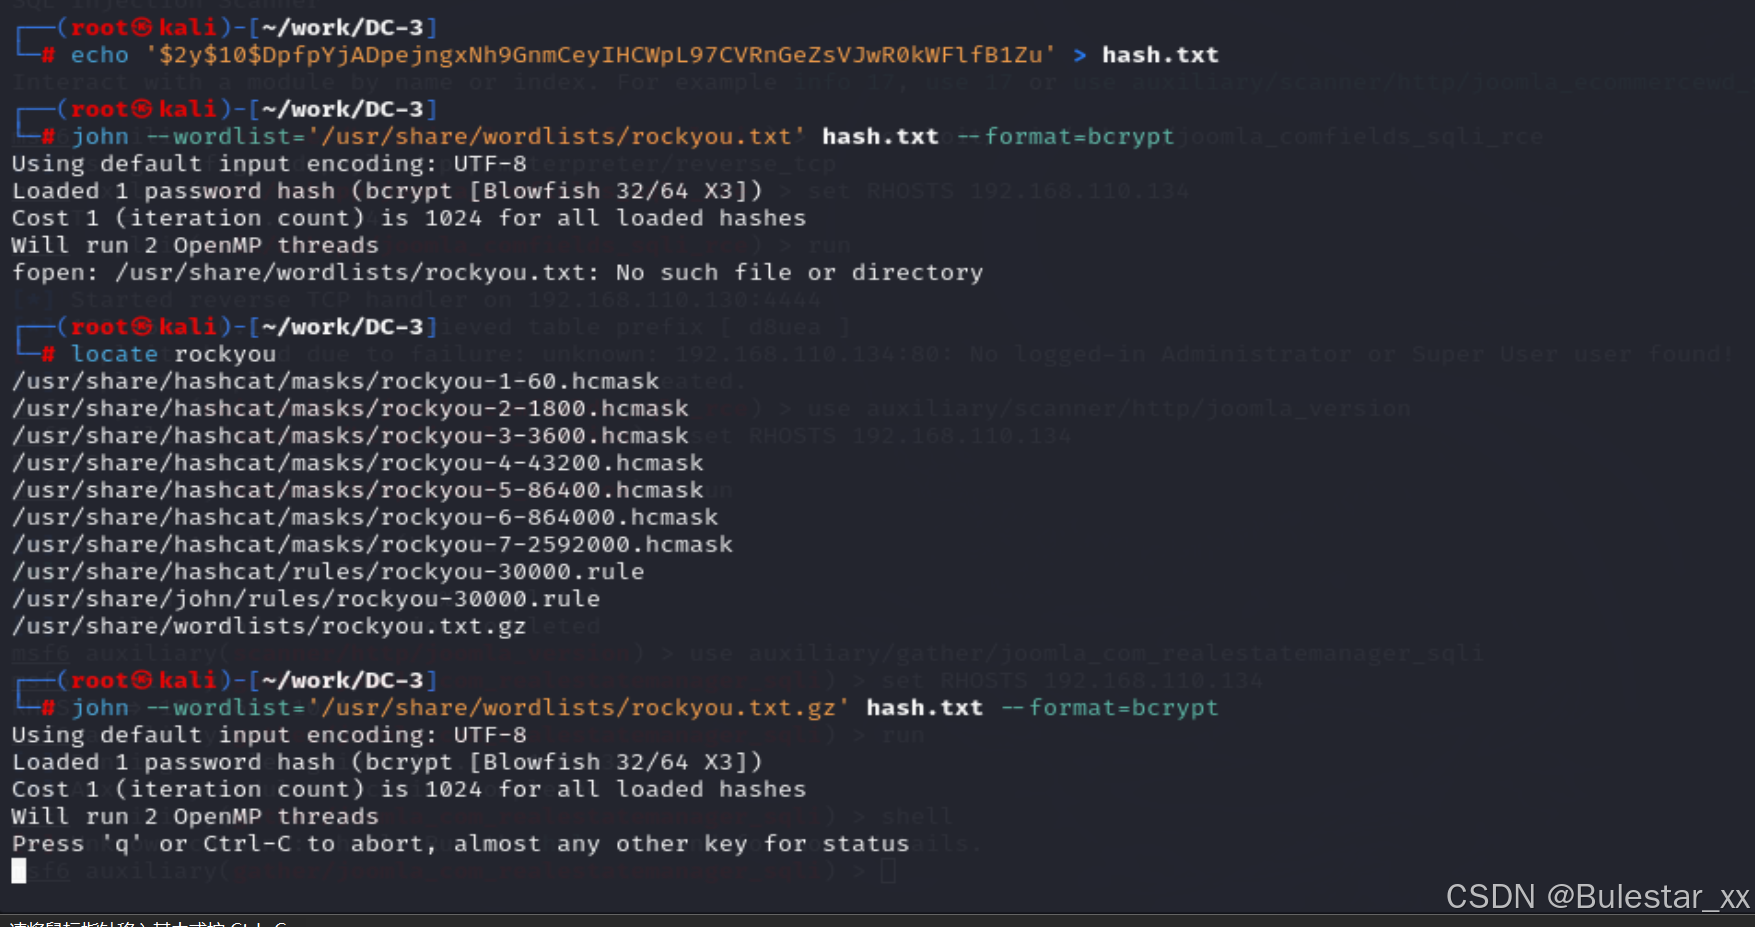Click the echo command with bcrypt hash
Viewport: 1755px width, 927px height.
click(x=644, y=55)
